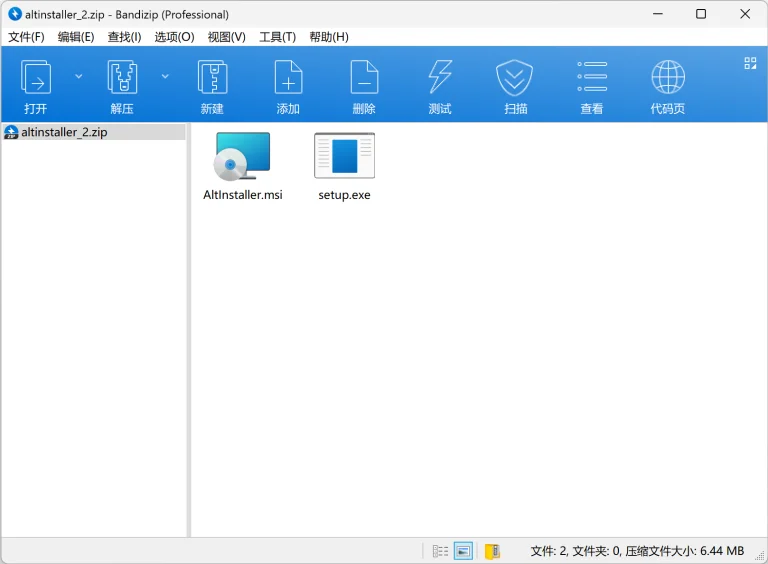Switch to large icon view in status bar

tap(463, 551)
